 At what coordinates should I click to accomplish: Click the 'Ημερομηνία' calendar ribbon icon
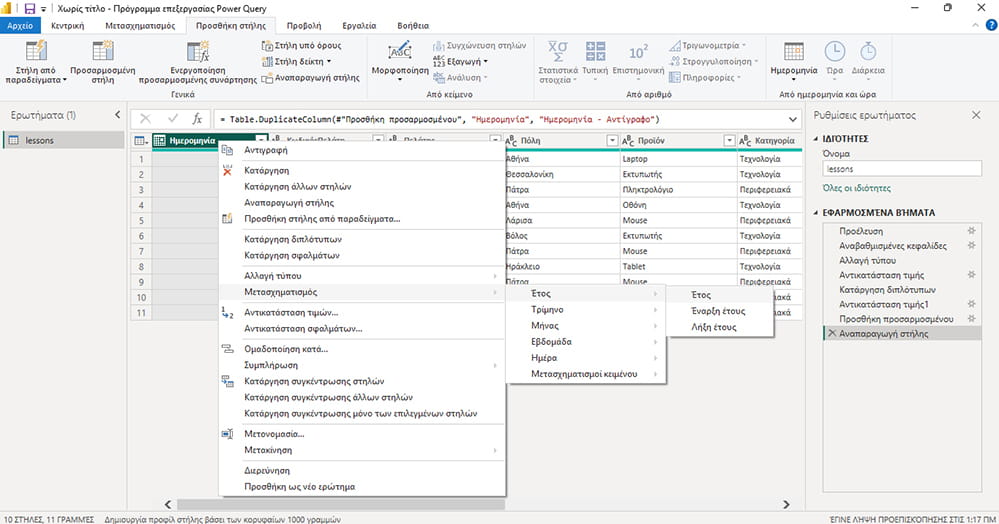[794, 51]
